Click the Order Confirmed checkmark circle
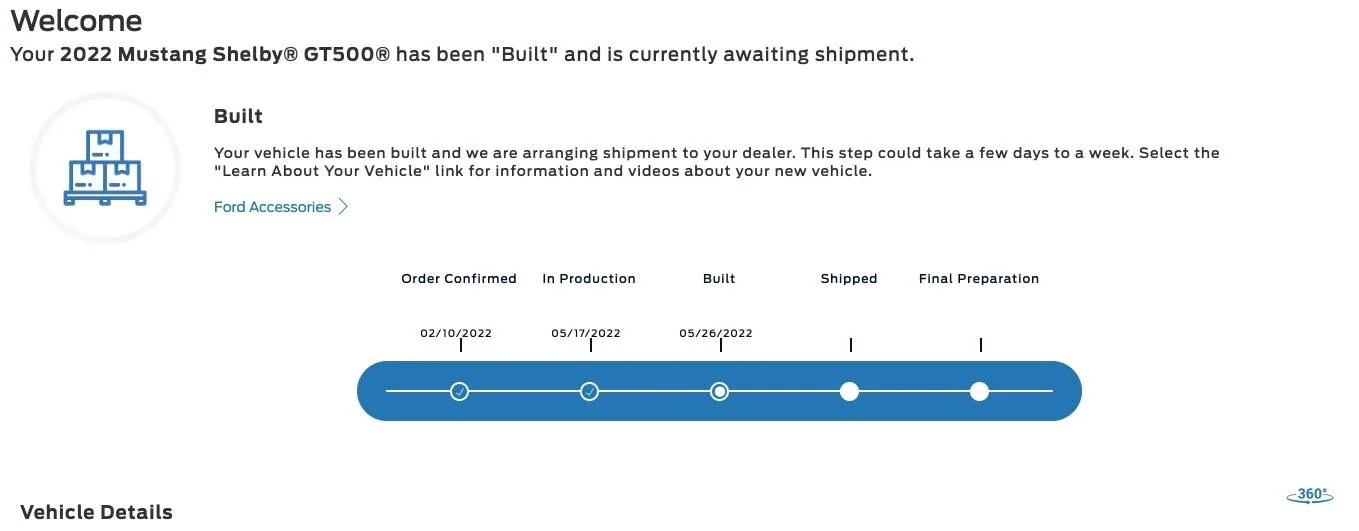 [459, 391]
